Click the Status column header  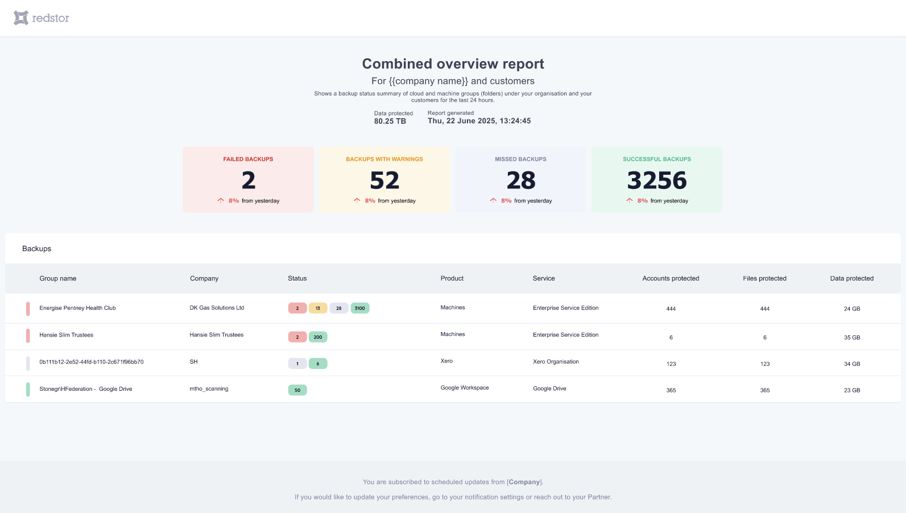297,278
